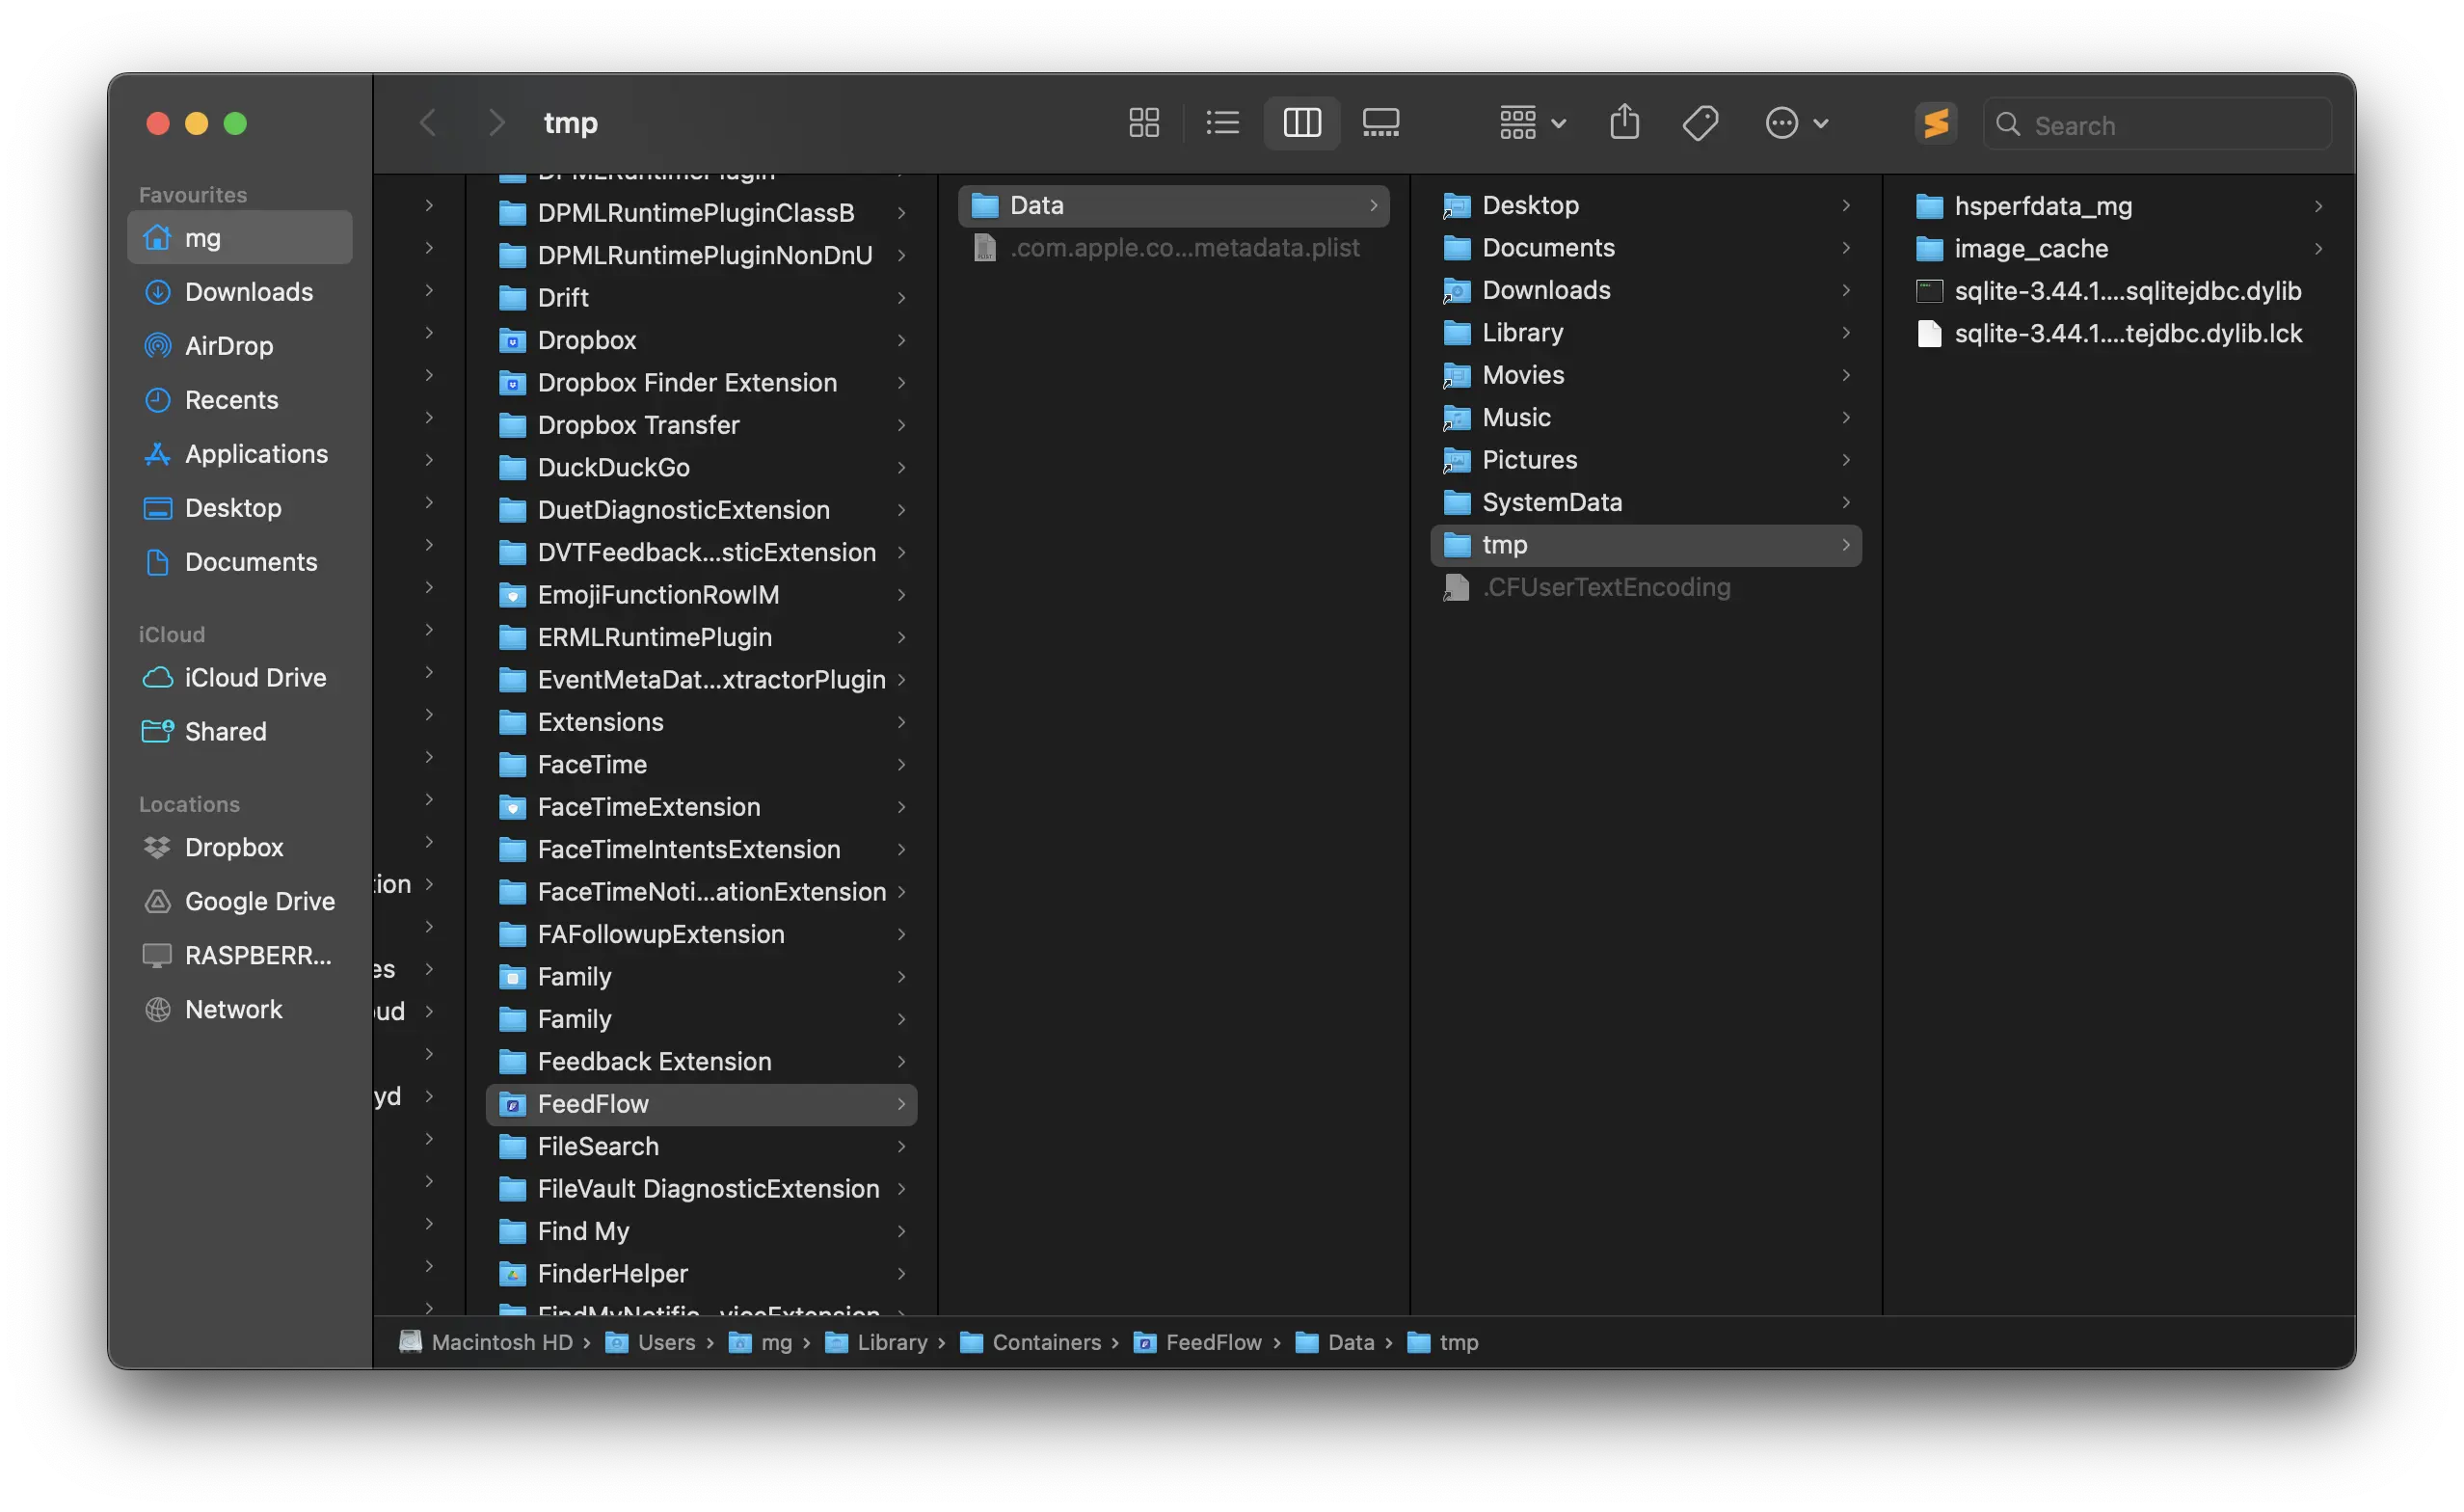Screen dimensions: 2464x1512
Task: Open the group-by options dropdown
Action: point(1532,123)
